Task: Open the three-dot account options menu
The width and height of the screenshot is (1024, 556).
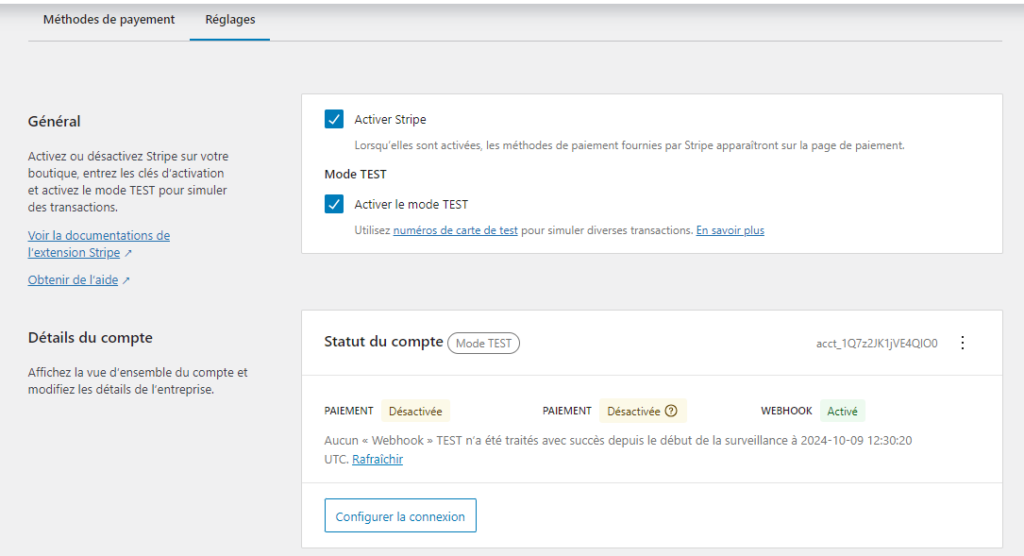Action: pos(962,343)
